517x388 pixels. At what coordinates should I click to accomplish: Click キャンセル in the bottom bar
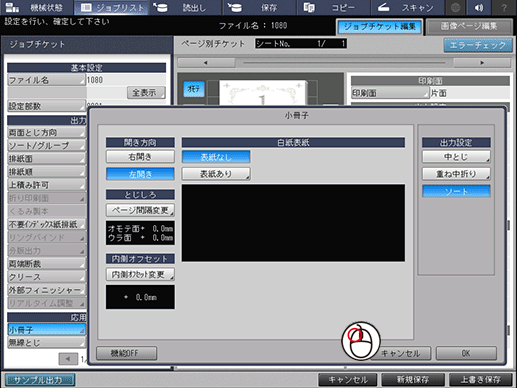point(348,380)
